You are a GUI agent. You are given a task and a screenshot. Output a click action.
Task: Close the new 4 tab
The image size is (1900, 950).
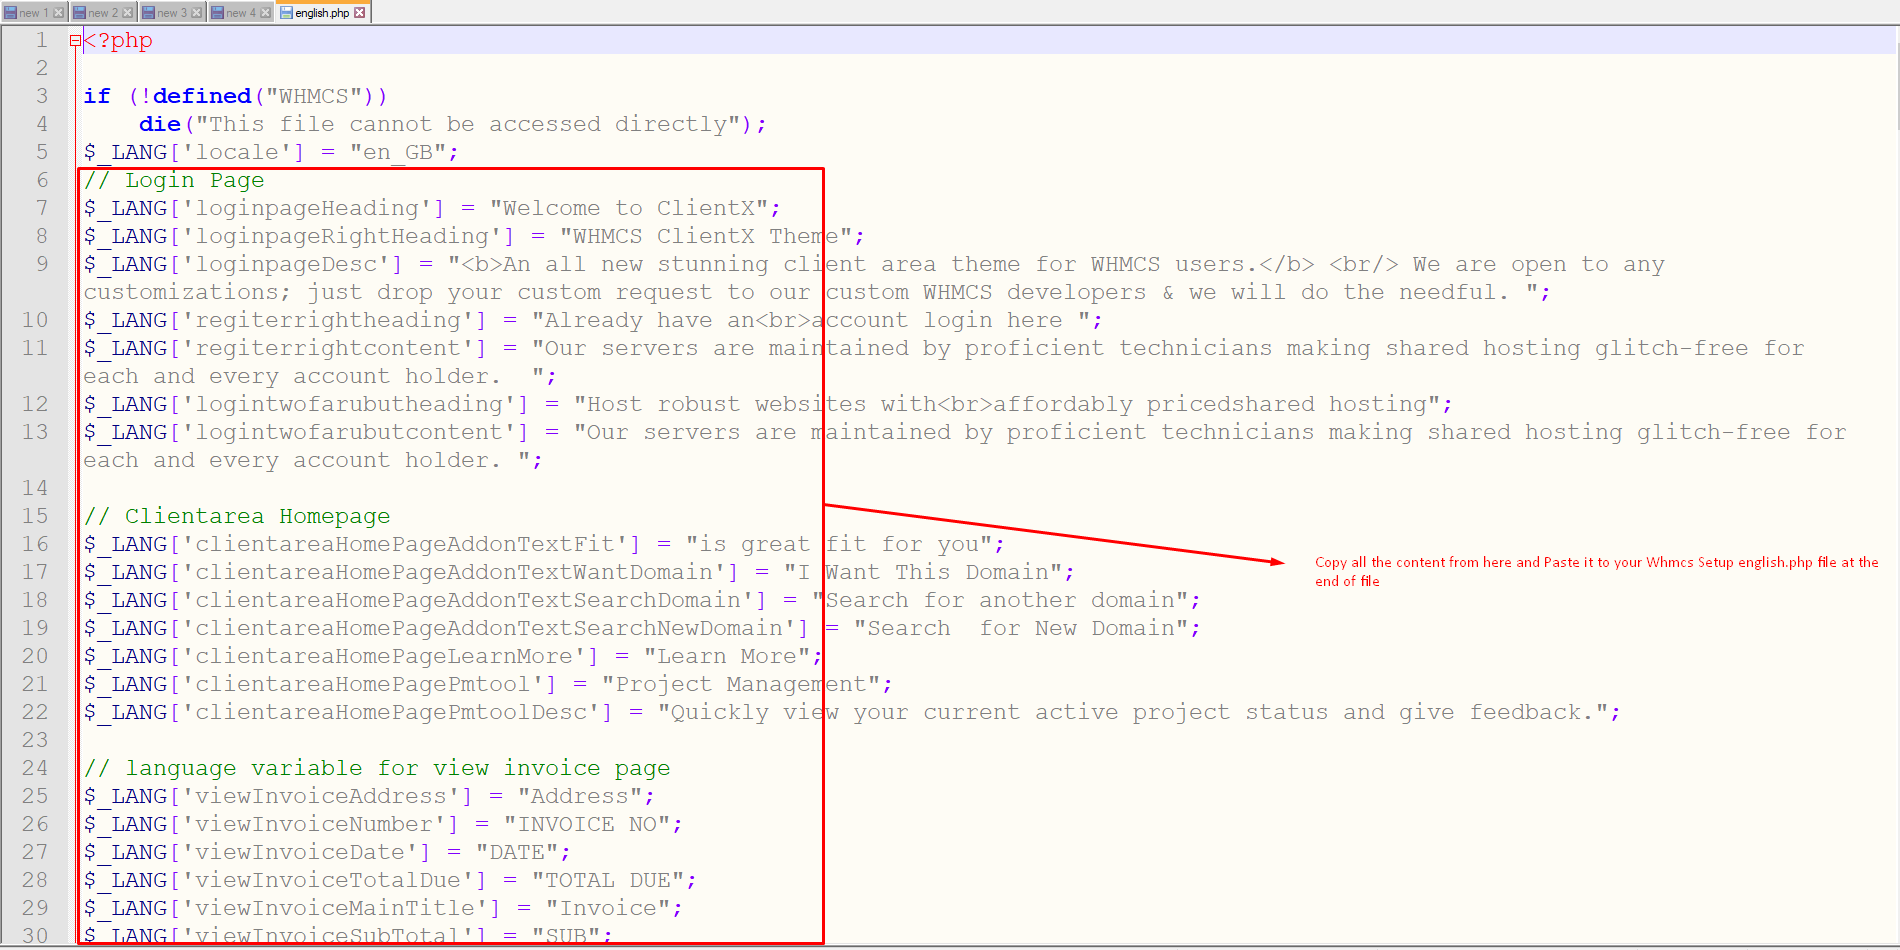(266, 13)
